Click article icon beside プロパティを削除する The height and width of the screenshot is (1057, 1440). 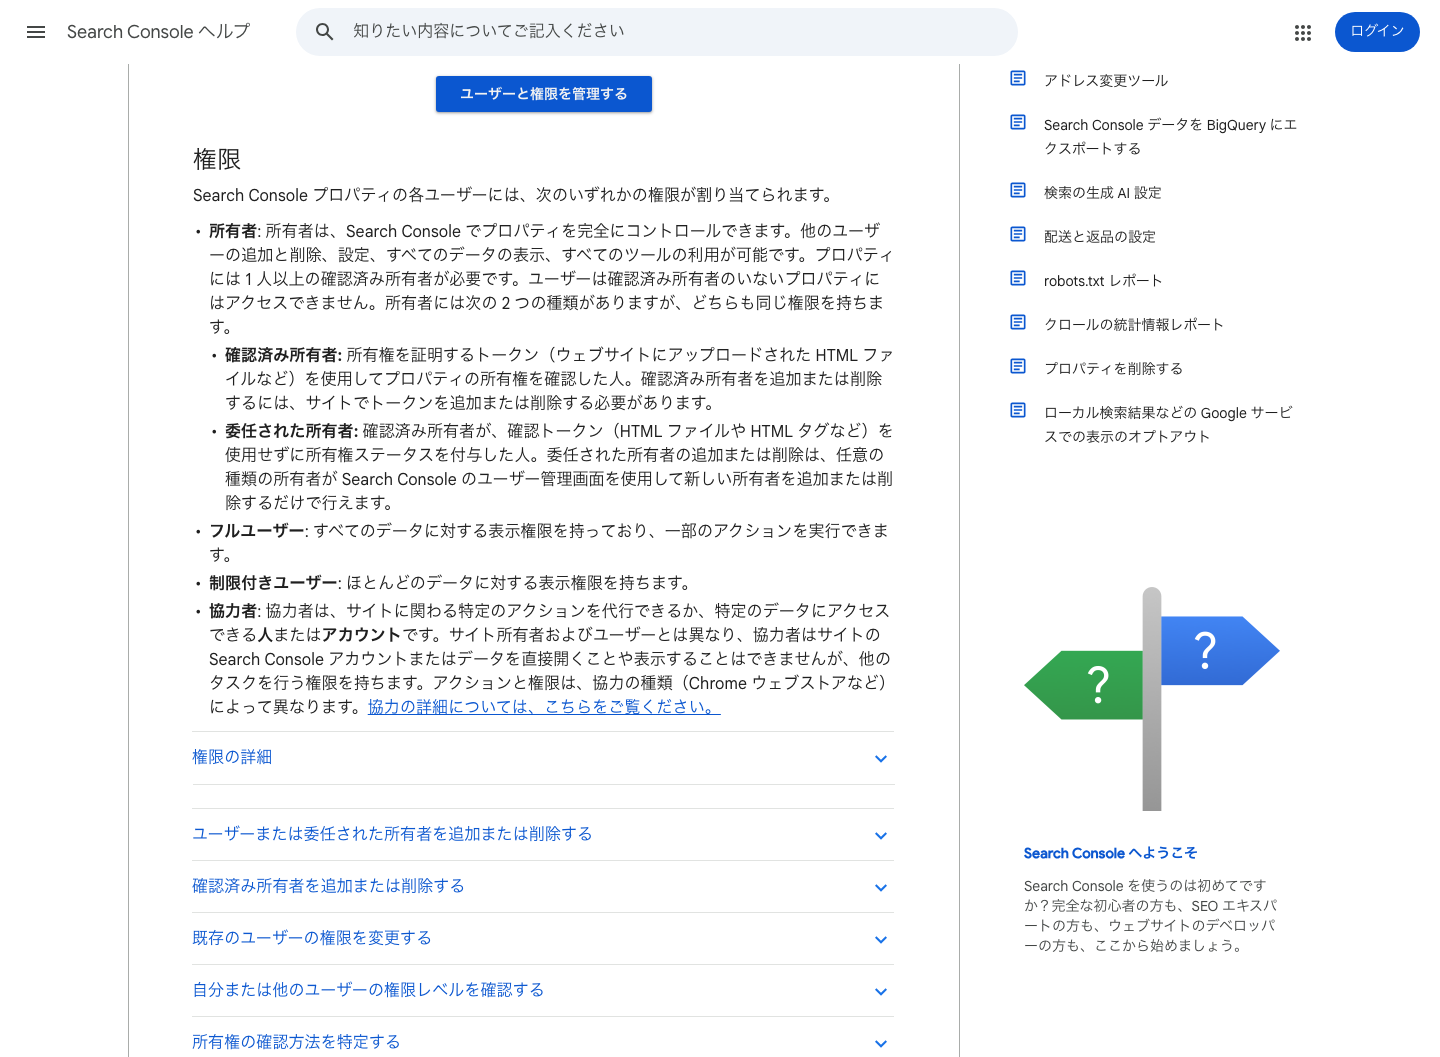click(x=1018, y=366)
